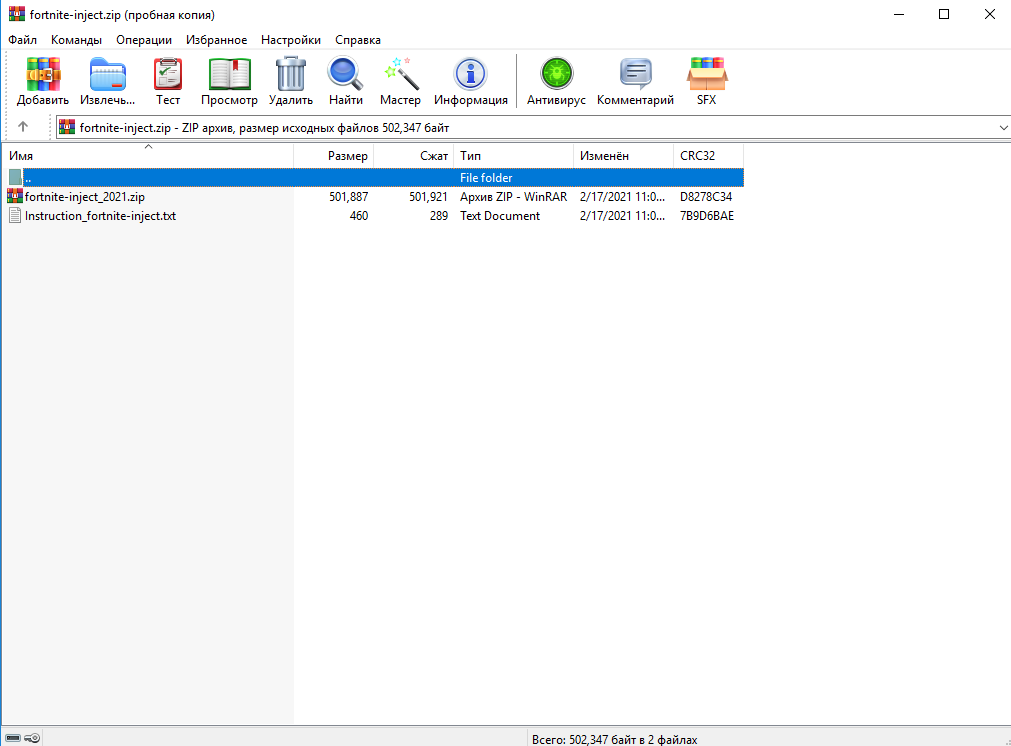Click the archive icon in address bar
The image size is (1011, 746).
coord(67,127)
